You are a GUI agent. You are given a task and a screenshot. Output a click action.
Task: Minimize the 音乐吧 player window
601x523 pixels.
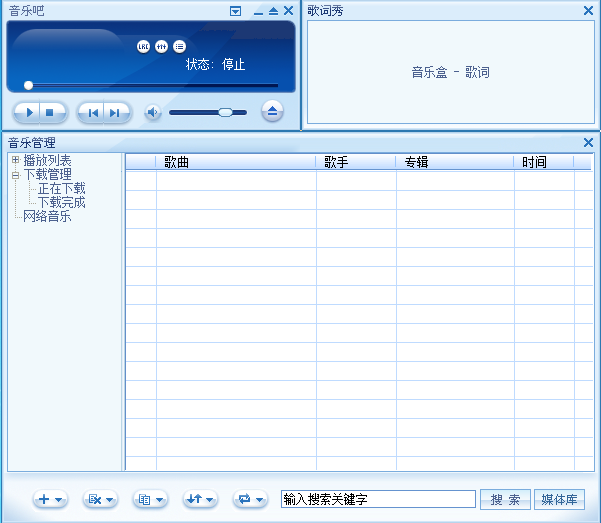[258, 13]
